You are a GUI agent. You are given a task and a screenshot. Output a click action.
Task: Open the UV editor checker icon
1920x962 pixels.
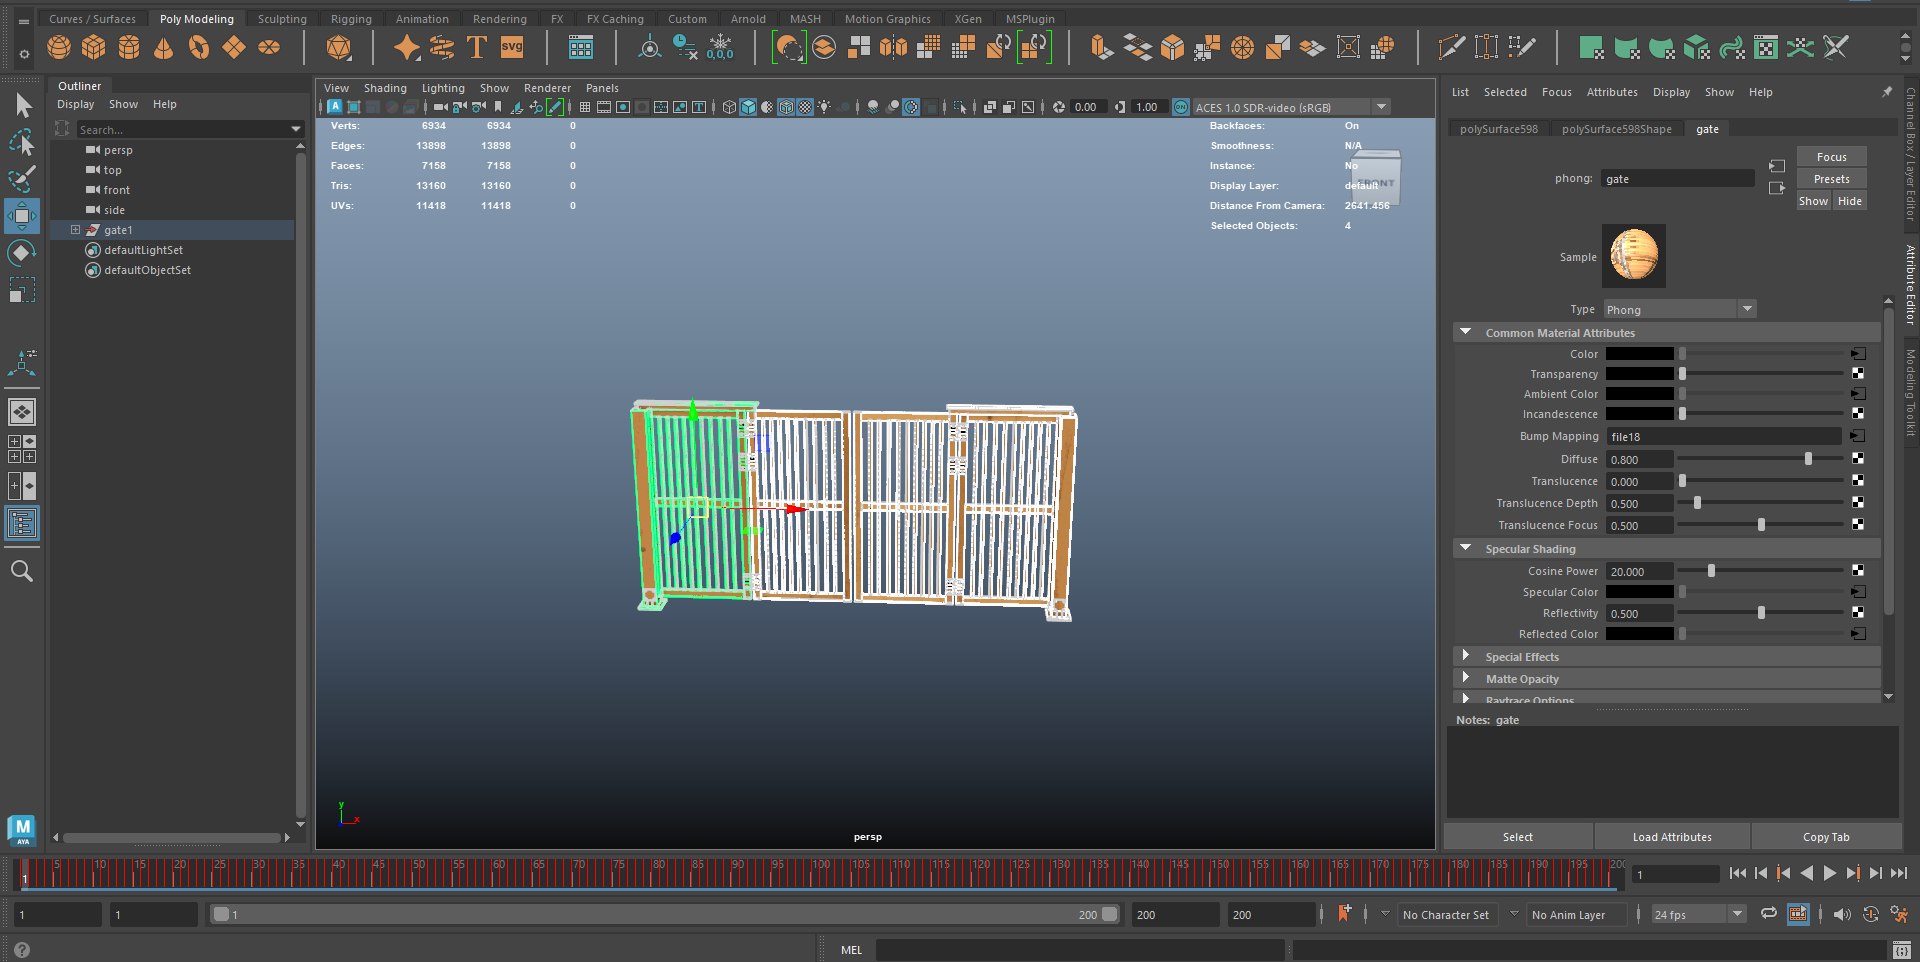click(x=1767, y=47)
